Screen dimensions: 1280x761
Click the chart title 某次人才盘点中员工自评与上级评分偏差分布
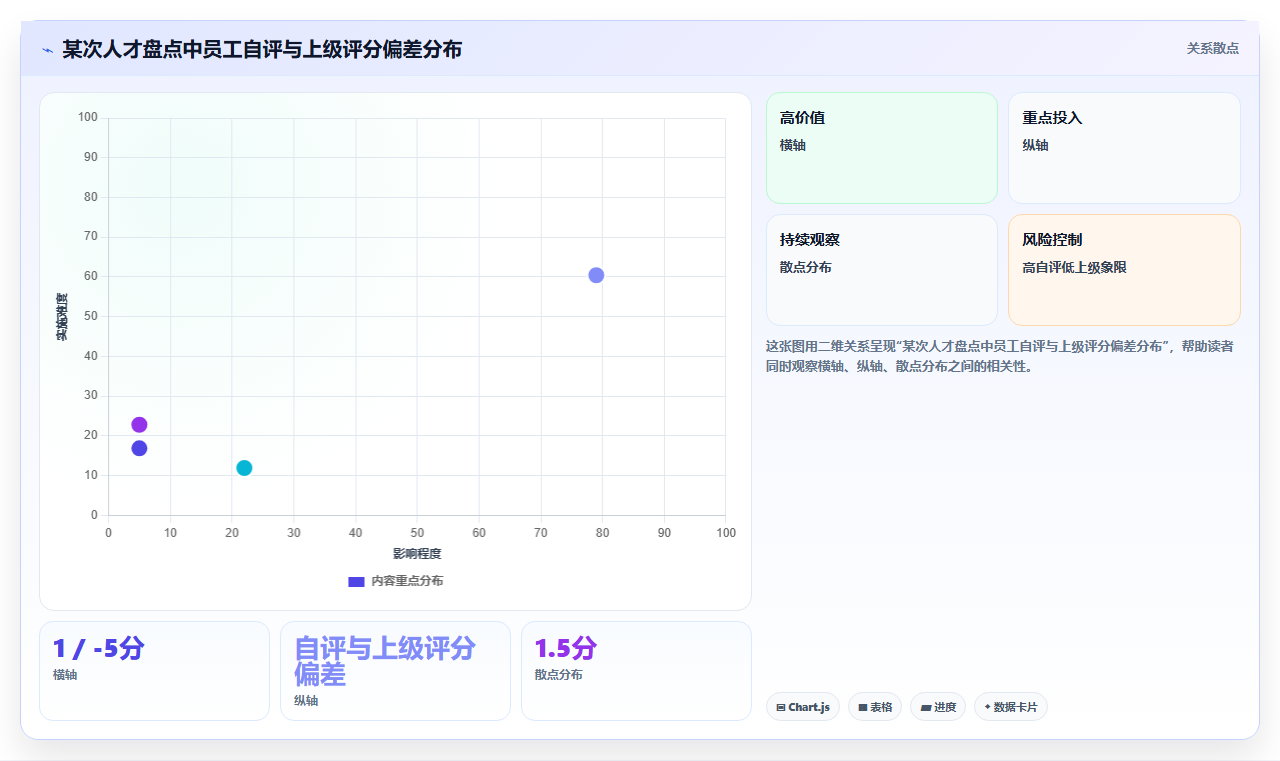click(x=262, y=49)
